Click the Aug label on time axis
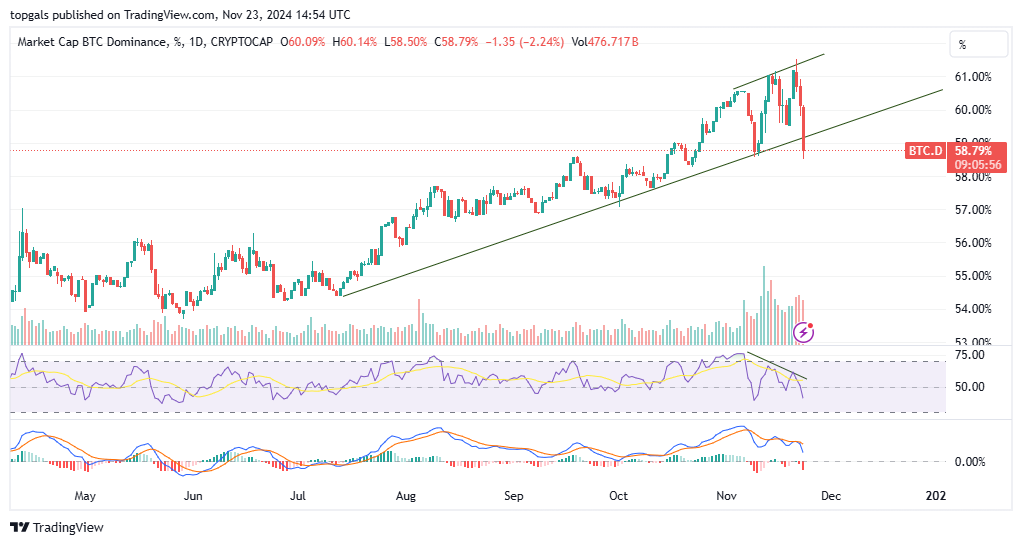1022x545 pixels. click(405, 496)
